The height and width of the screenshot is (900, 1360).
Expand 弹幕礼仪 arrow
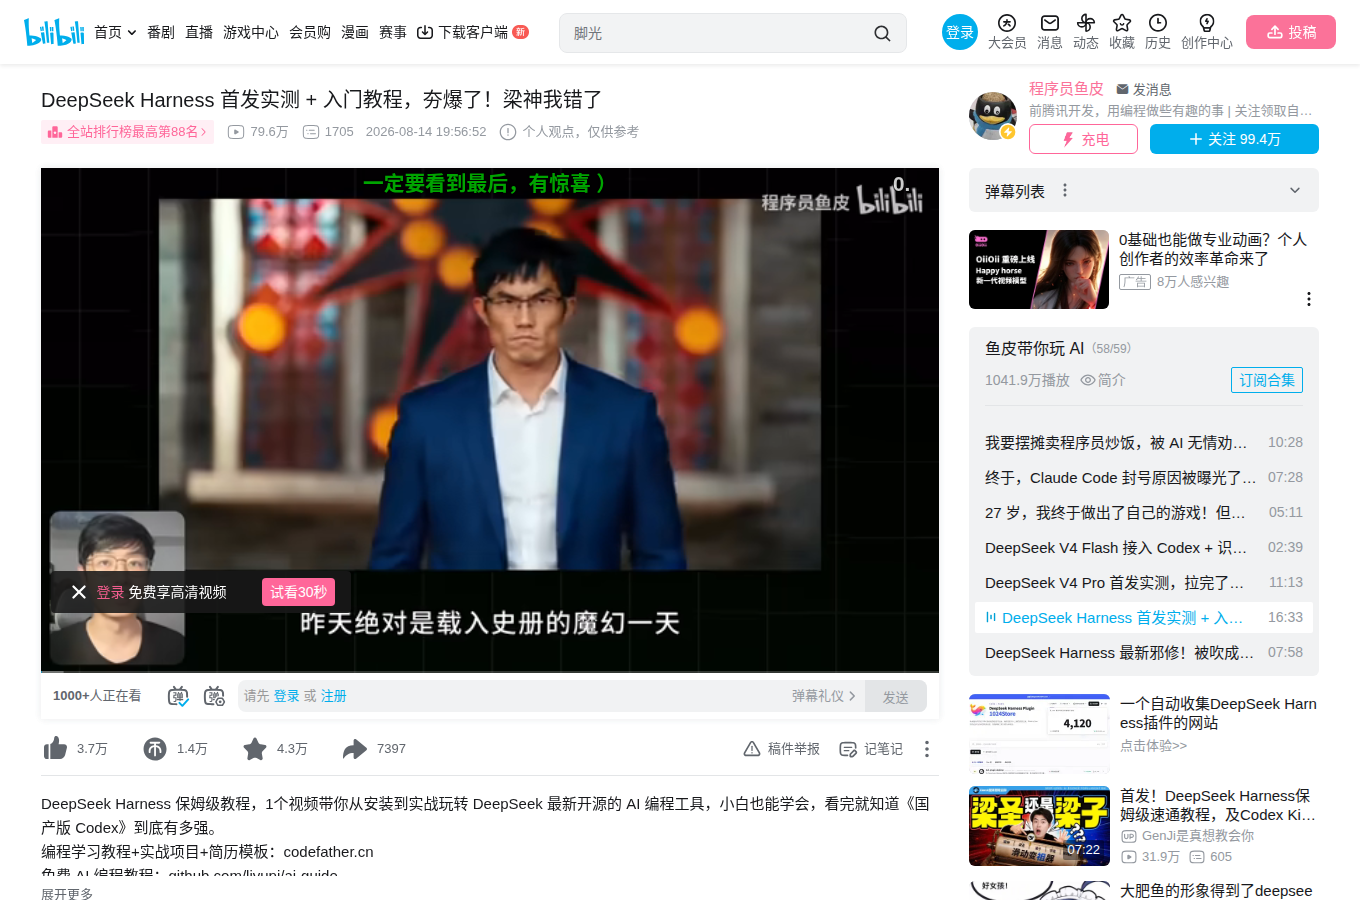click(x=852, y=696)
